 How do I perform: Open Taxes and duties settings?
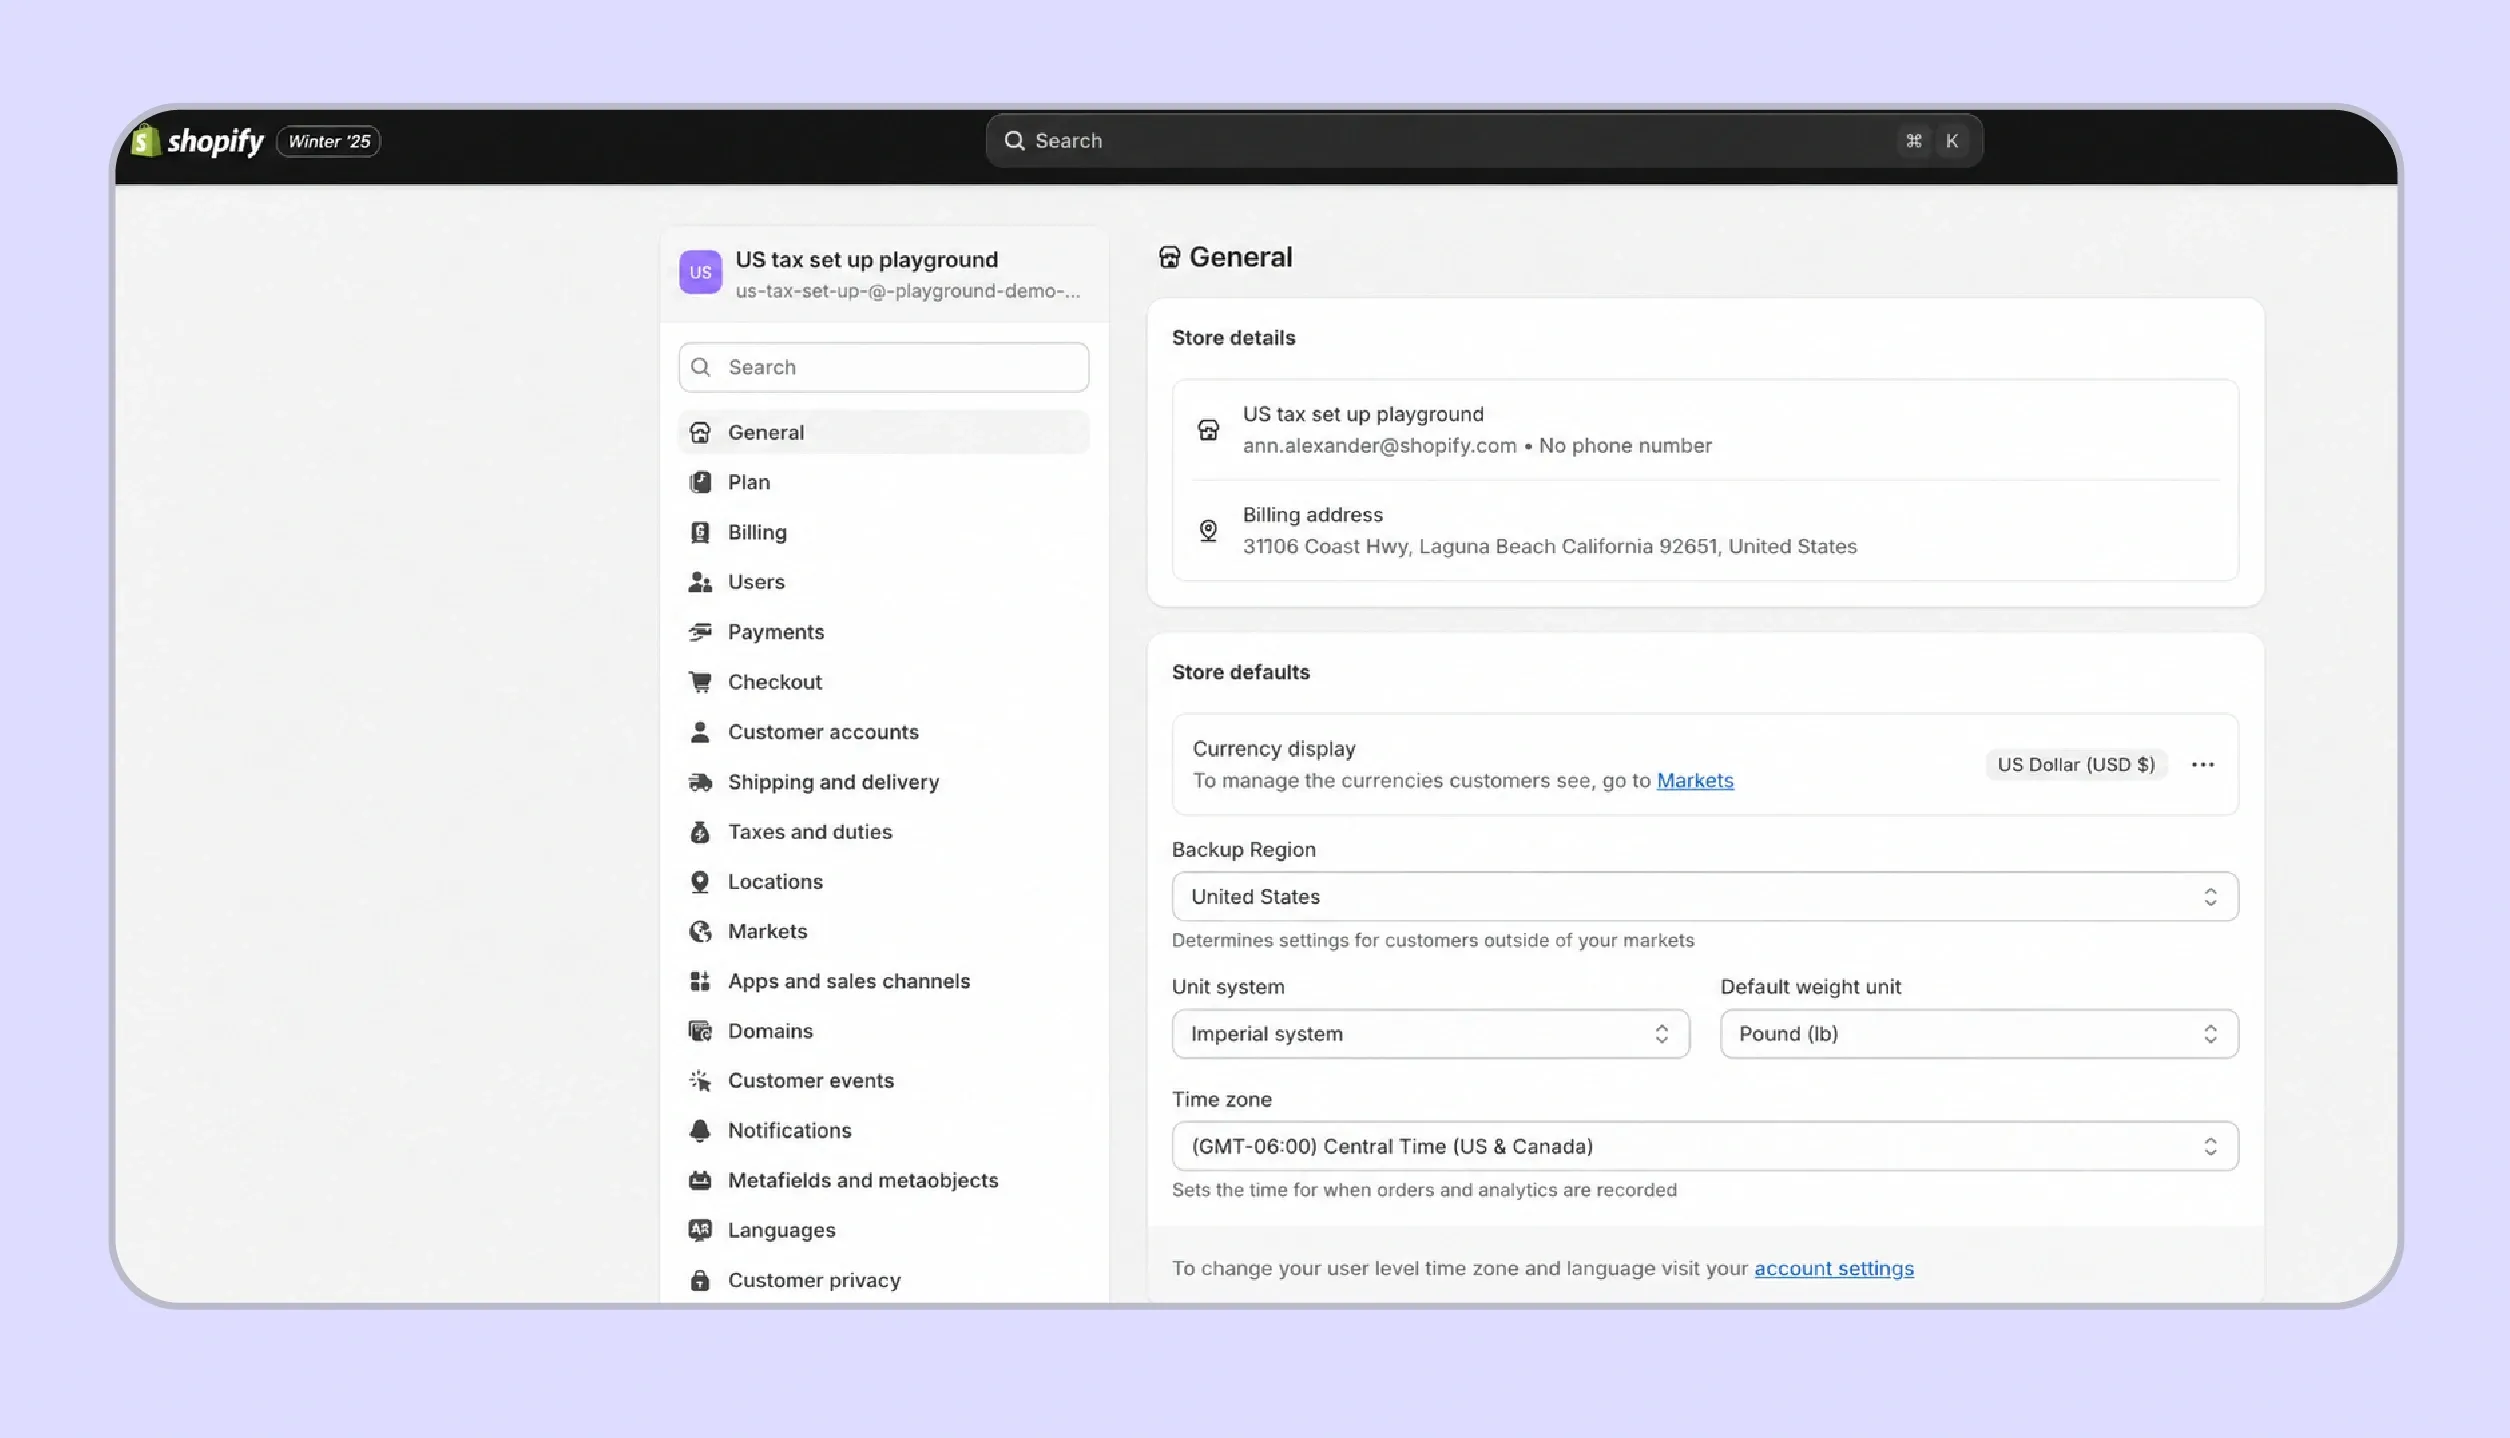click(883, 832)
